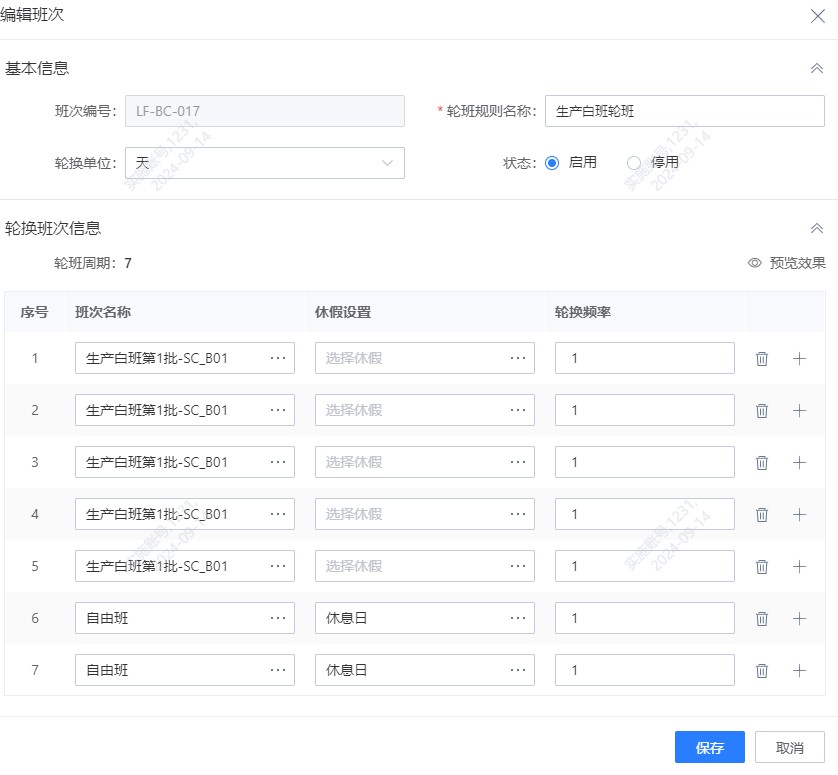This screenshot has width=838, height=775.
Task: Delete row 6 自由班 using trash icon
Action: [762, 617]
